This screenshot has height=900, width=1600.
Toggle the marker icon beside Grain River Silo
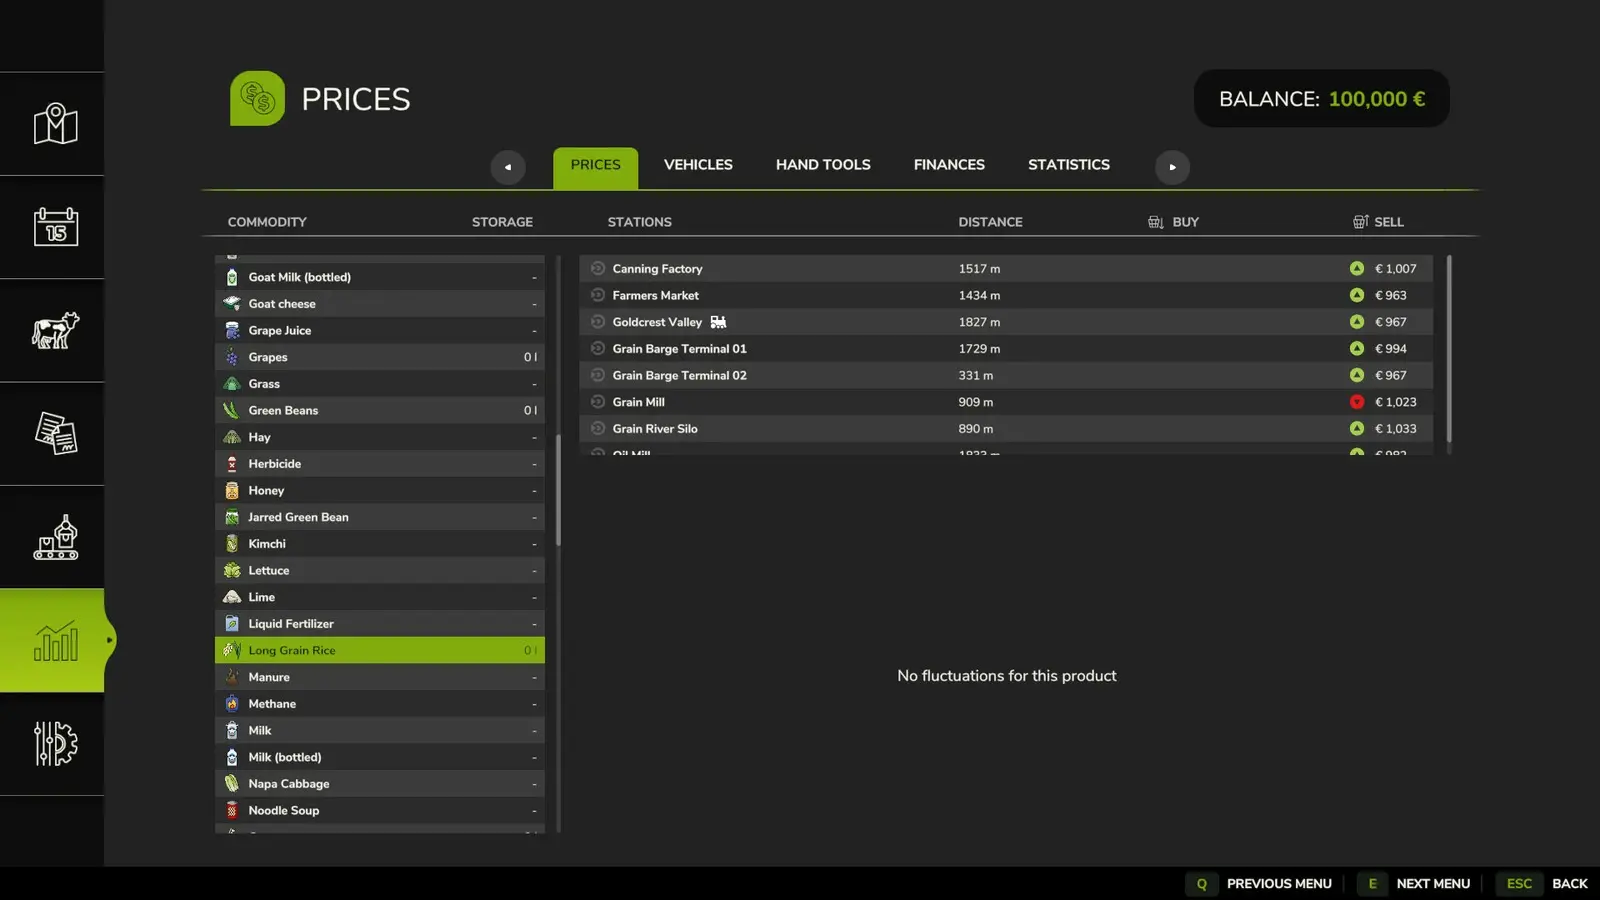coord(598,429)
